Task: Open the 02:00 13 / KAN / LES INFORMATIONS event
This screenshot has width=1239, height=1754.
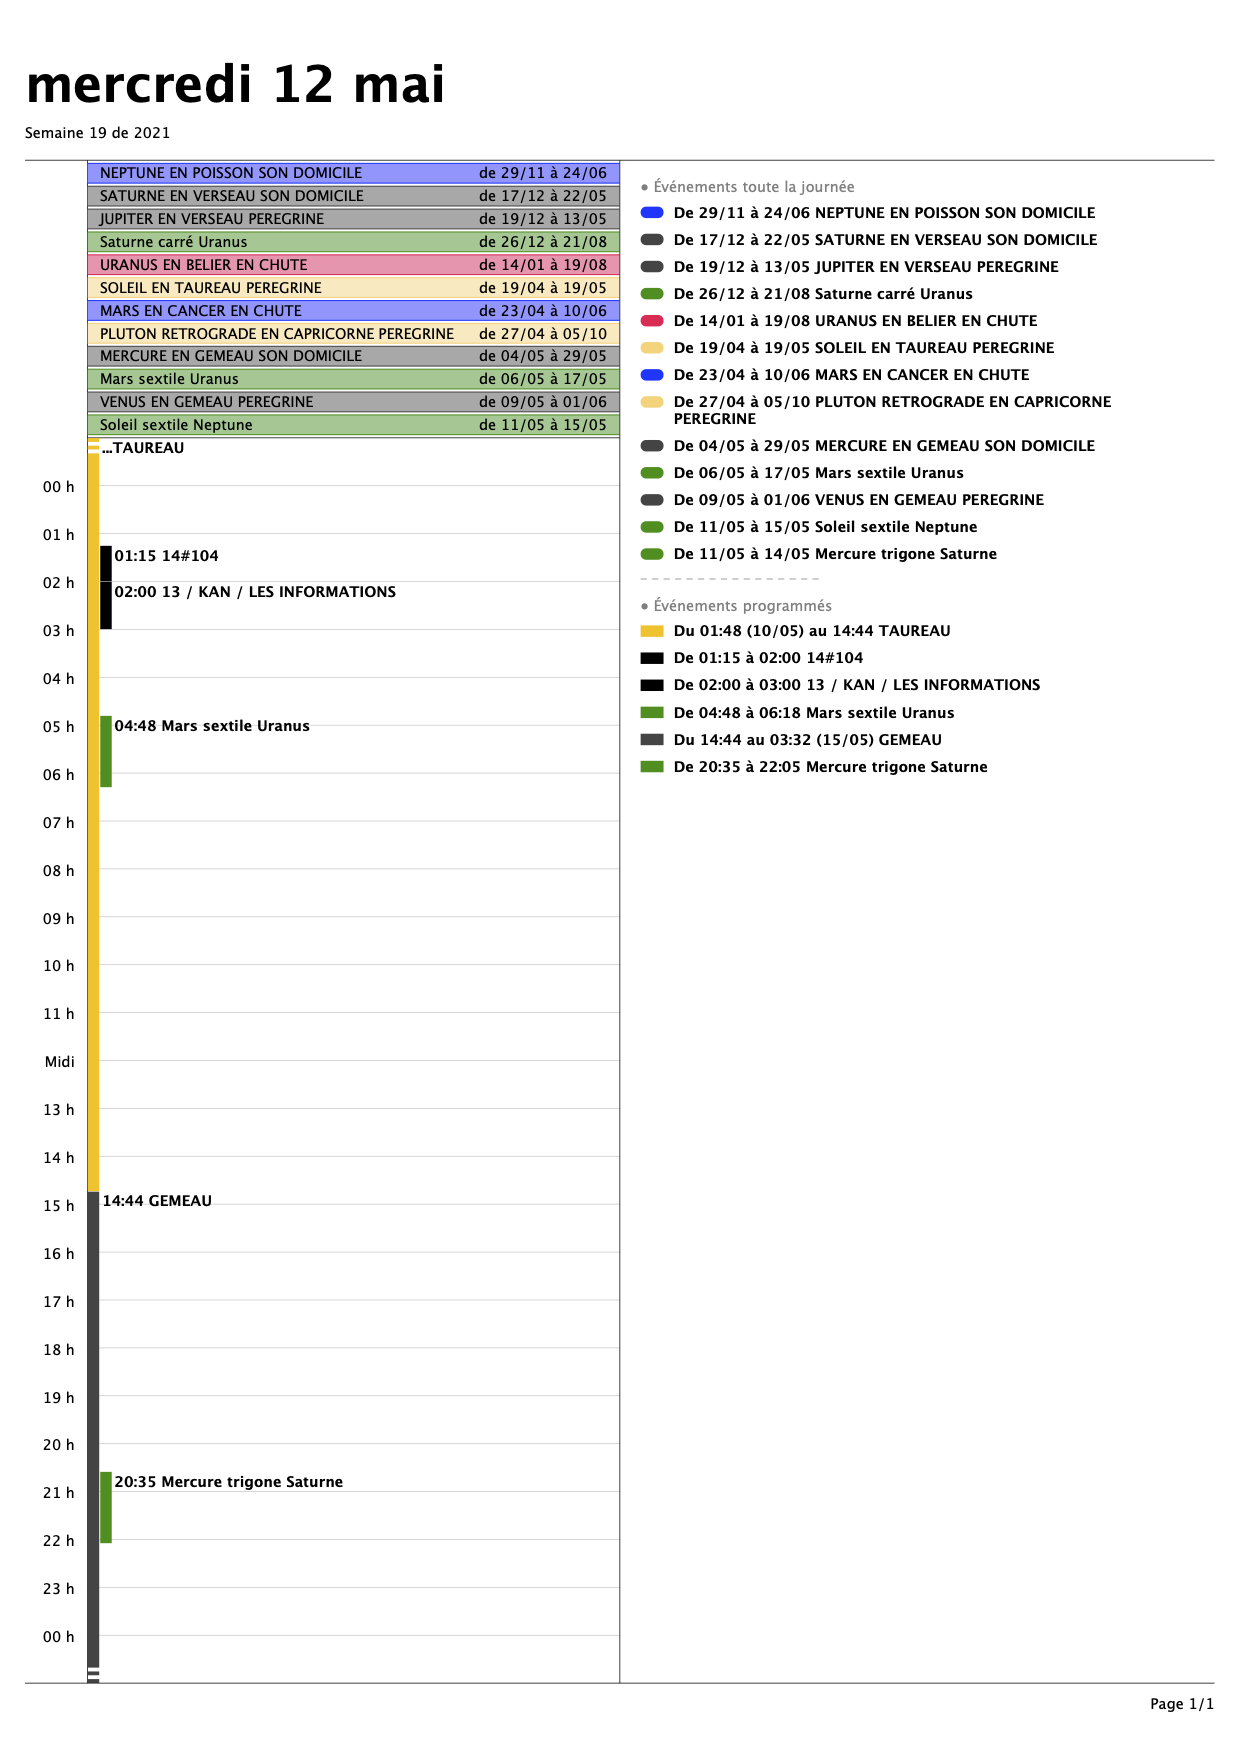Action: tap(255, 592)
